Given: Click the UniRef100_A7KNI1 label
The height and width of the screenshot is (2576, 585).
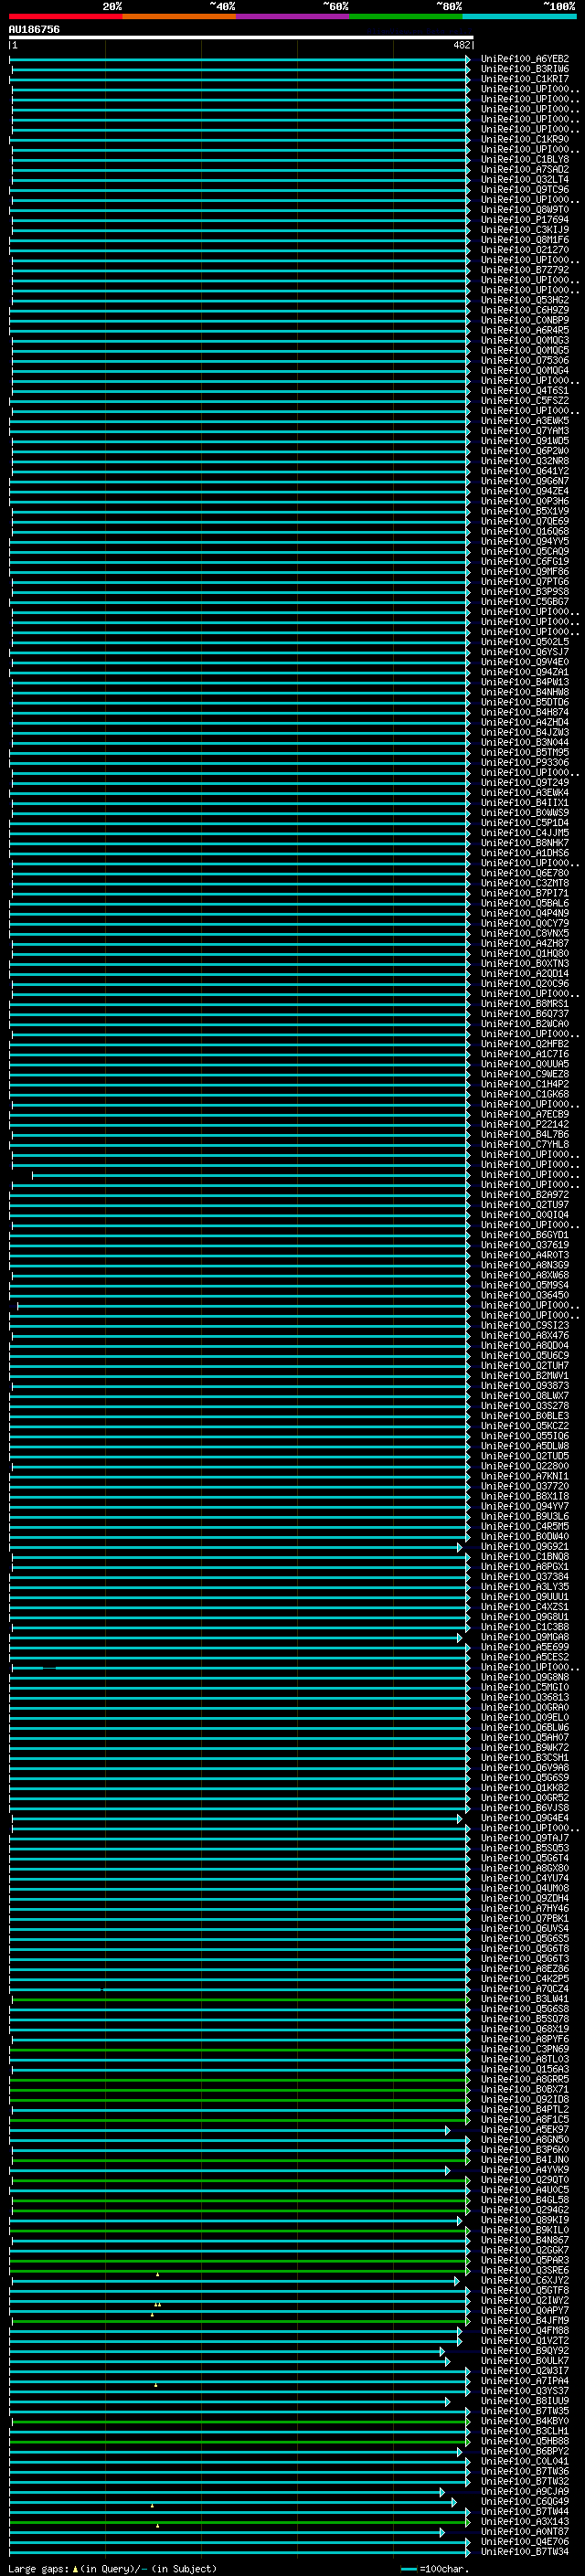Looking at the screenshot, I should point(525,1476).
